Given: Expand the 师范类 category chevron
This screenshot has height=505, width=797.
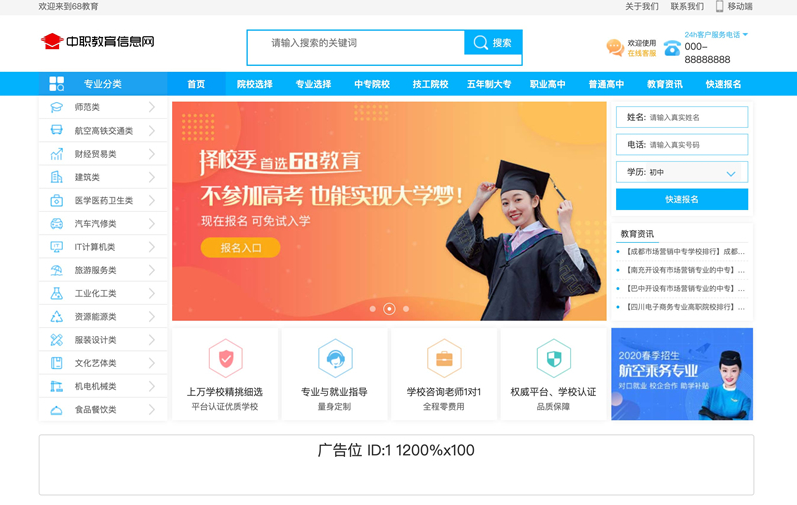Looking at the screenshot, I should (x=151, y=107).
